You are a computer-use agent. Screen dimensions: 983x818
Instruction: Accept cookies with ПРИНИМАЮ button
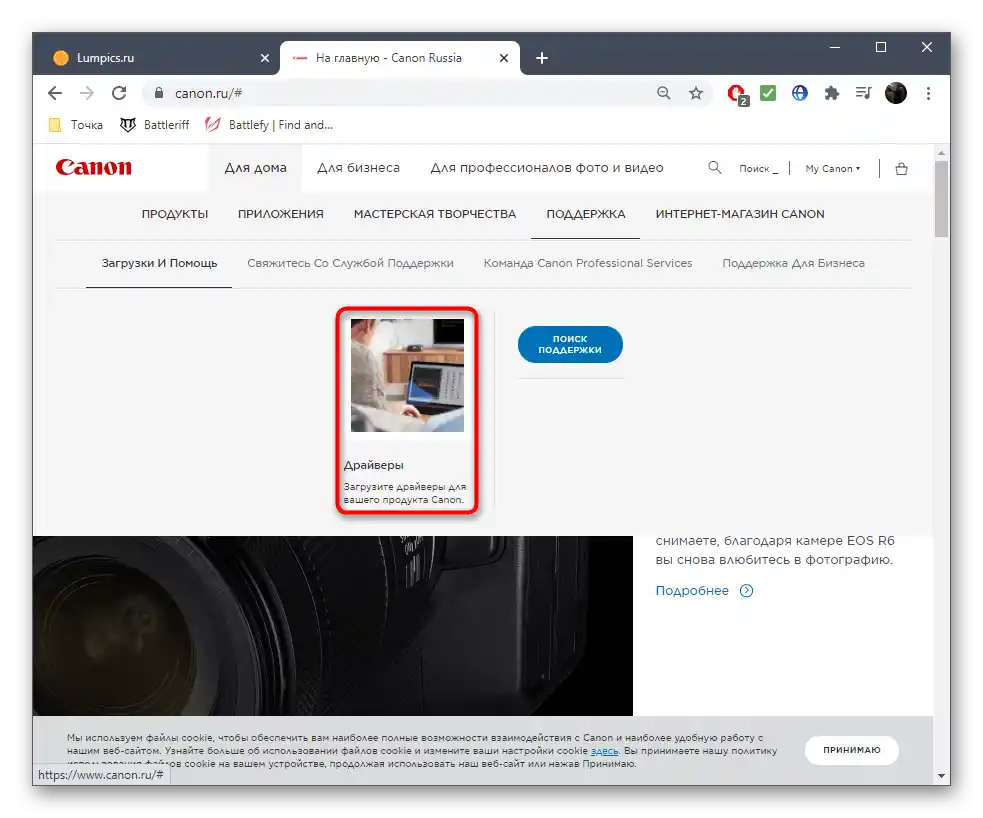coord(851,750)
